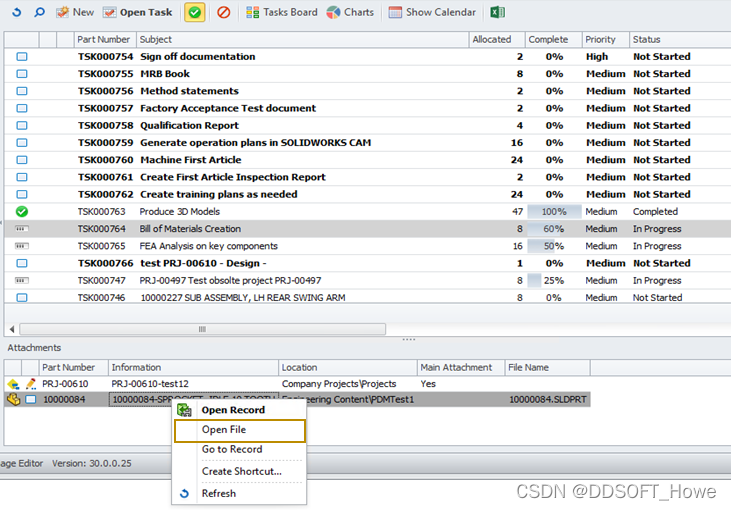This screenshot has width=731, height=510.
Task: Click Location header in Attachments
Action: coord(348,367)
